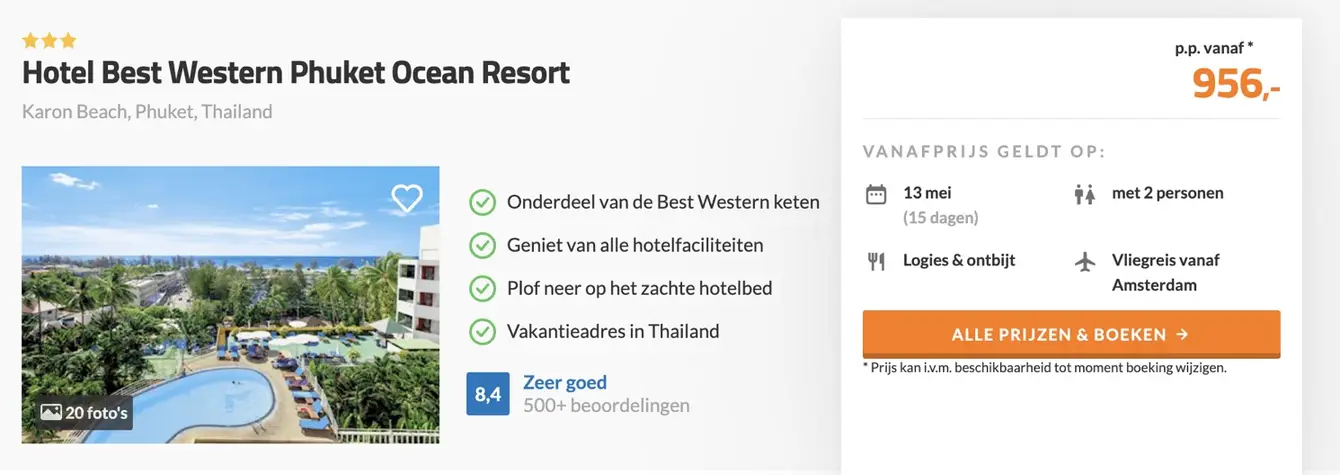Select Karon Beach, Phuket, Thailand location text
The height and width of the screenshot is (475, 1340).
coord(147,112)
